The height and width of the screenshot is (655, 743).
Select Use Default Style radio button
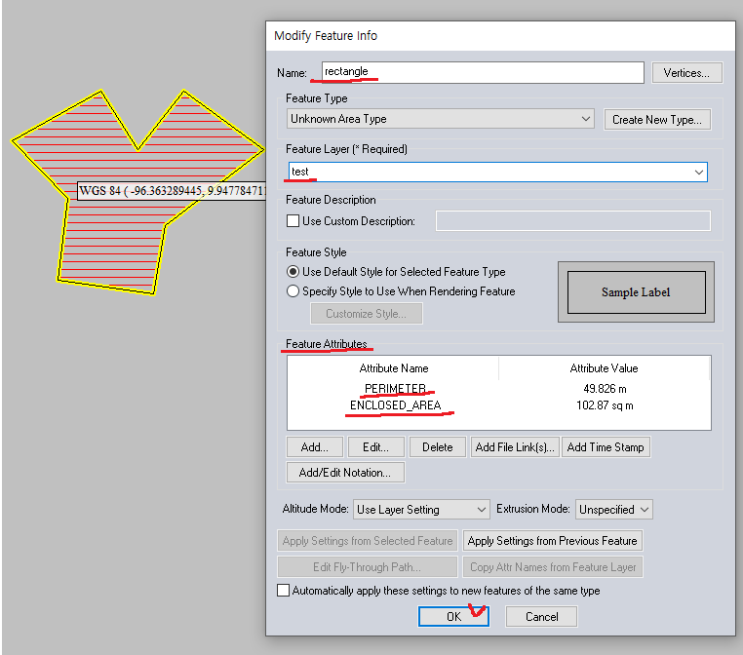(x=293, y=272)
